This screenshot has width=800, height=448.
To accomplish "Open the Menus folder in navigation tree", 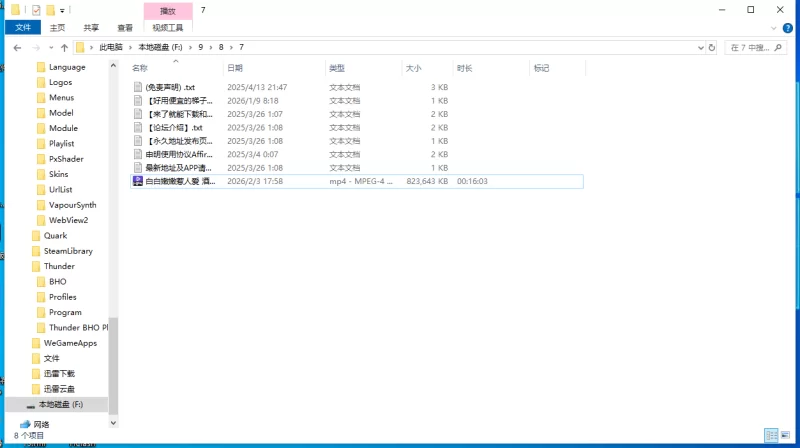I will [61, 98].
